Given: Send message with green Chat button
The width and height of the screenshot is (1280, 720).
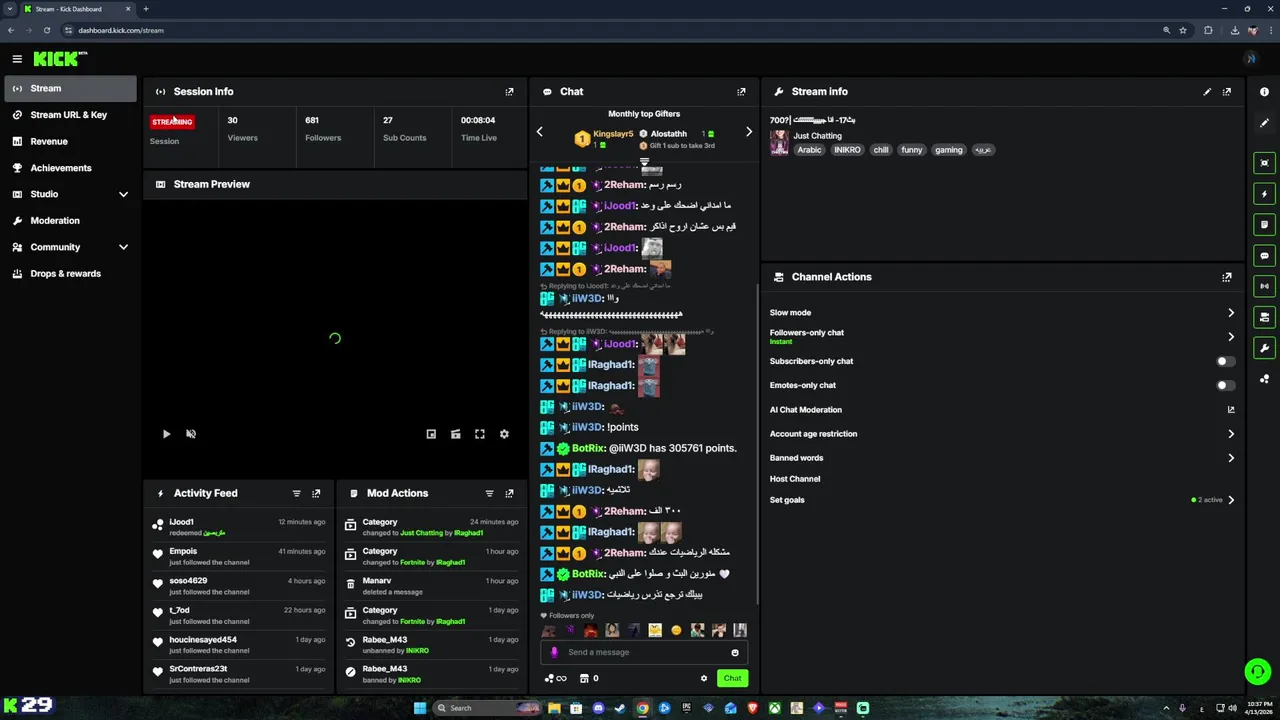Looking at the screenshot, I should 732,678.
